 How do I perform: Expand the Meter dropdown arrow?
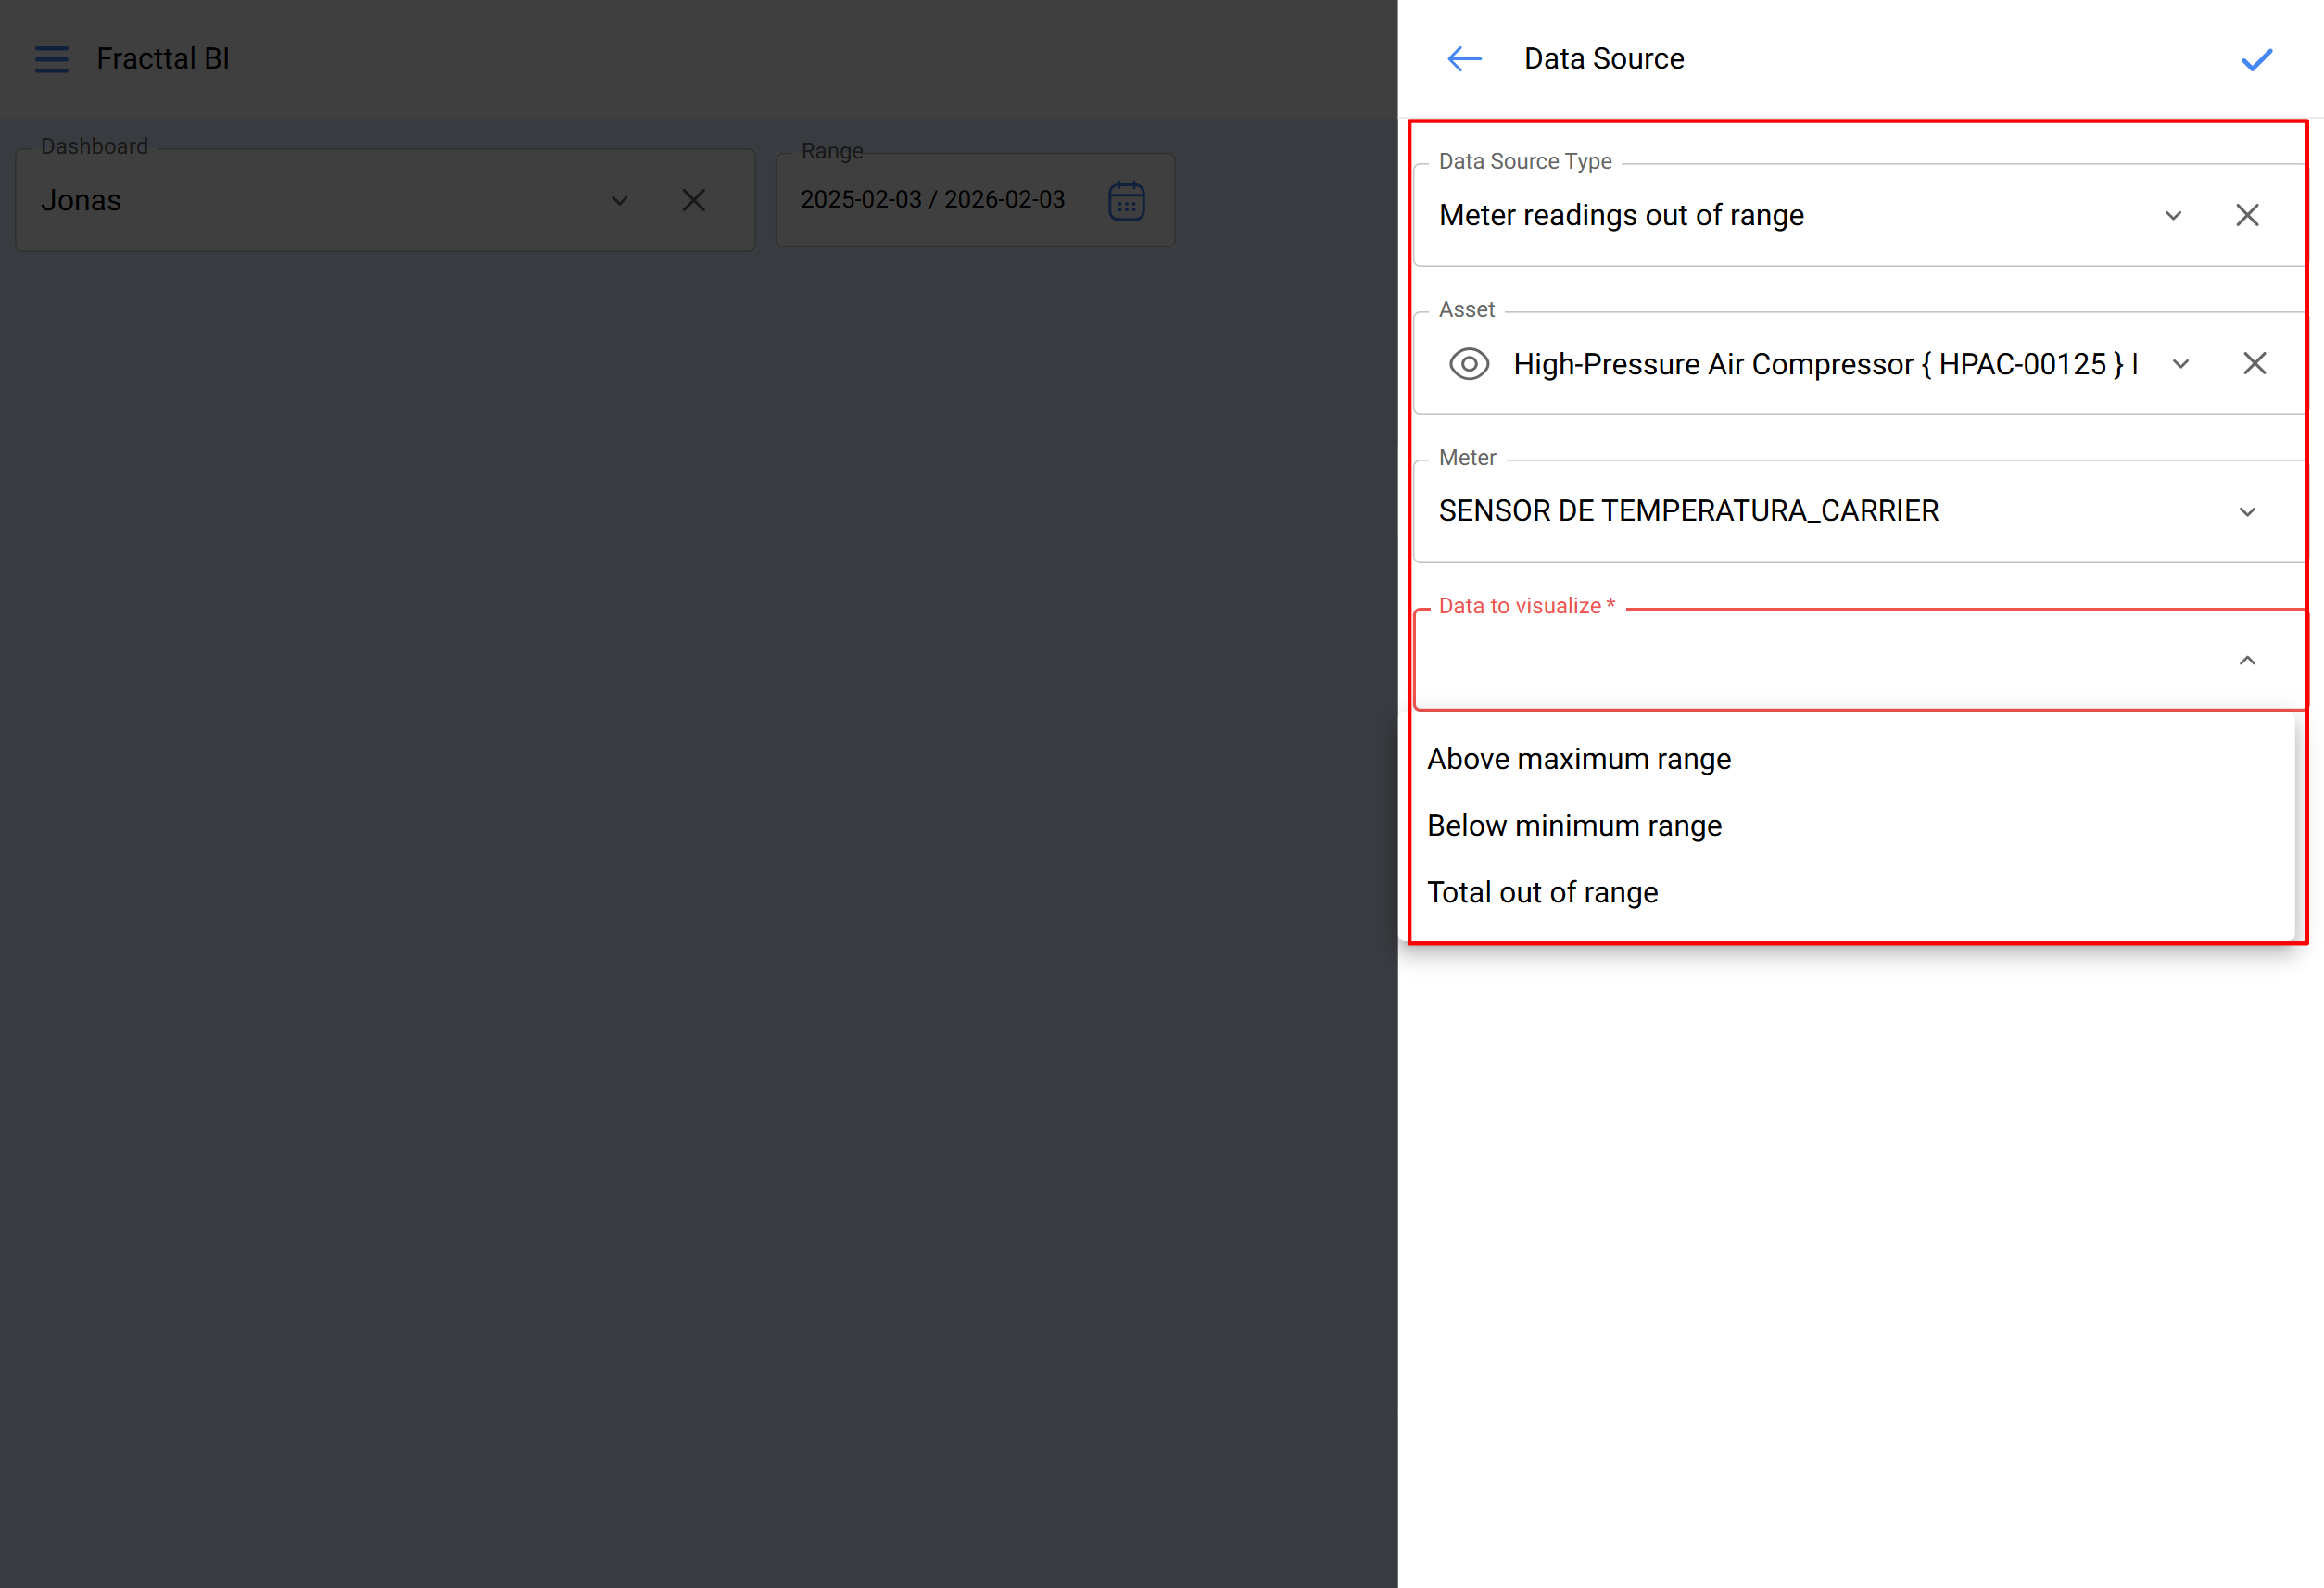2247,512
